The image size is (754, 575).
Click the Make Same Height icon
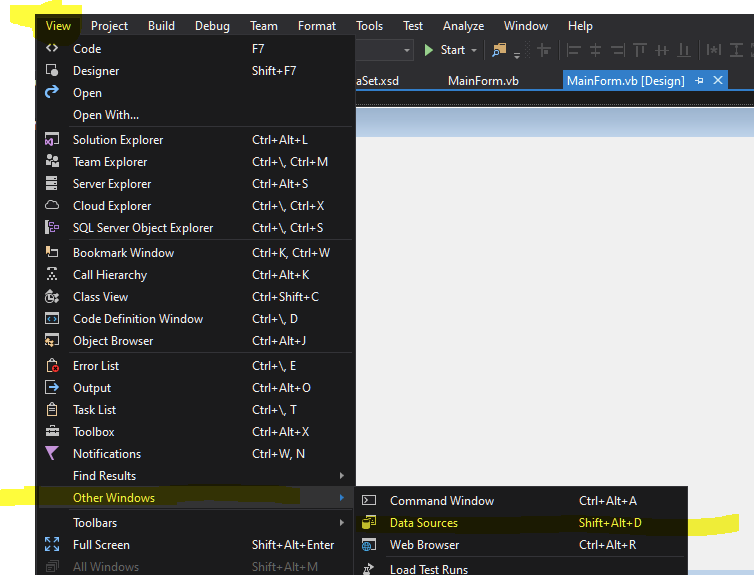[x=736, y=50]
